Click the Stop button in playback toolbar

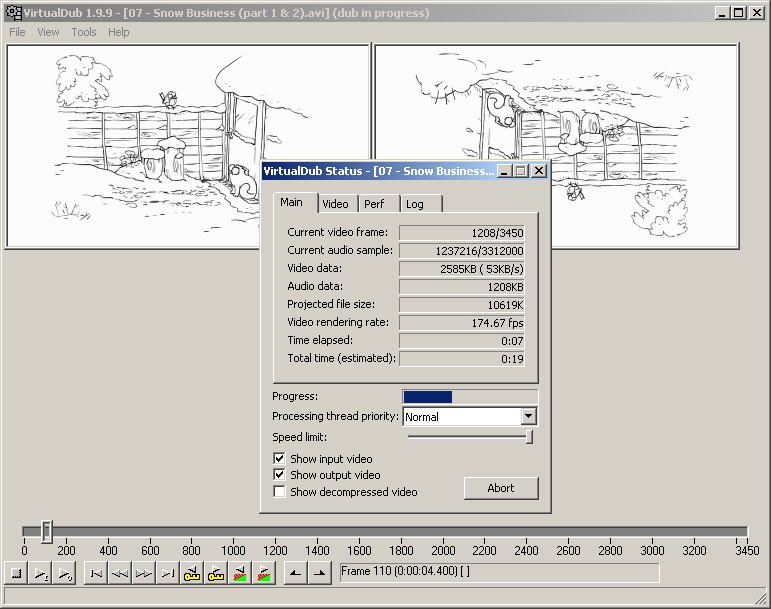pos(16,573)
